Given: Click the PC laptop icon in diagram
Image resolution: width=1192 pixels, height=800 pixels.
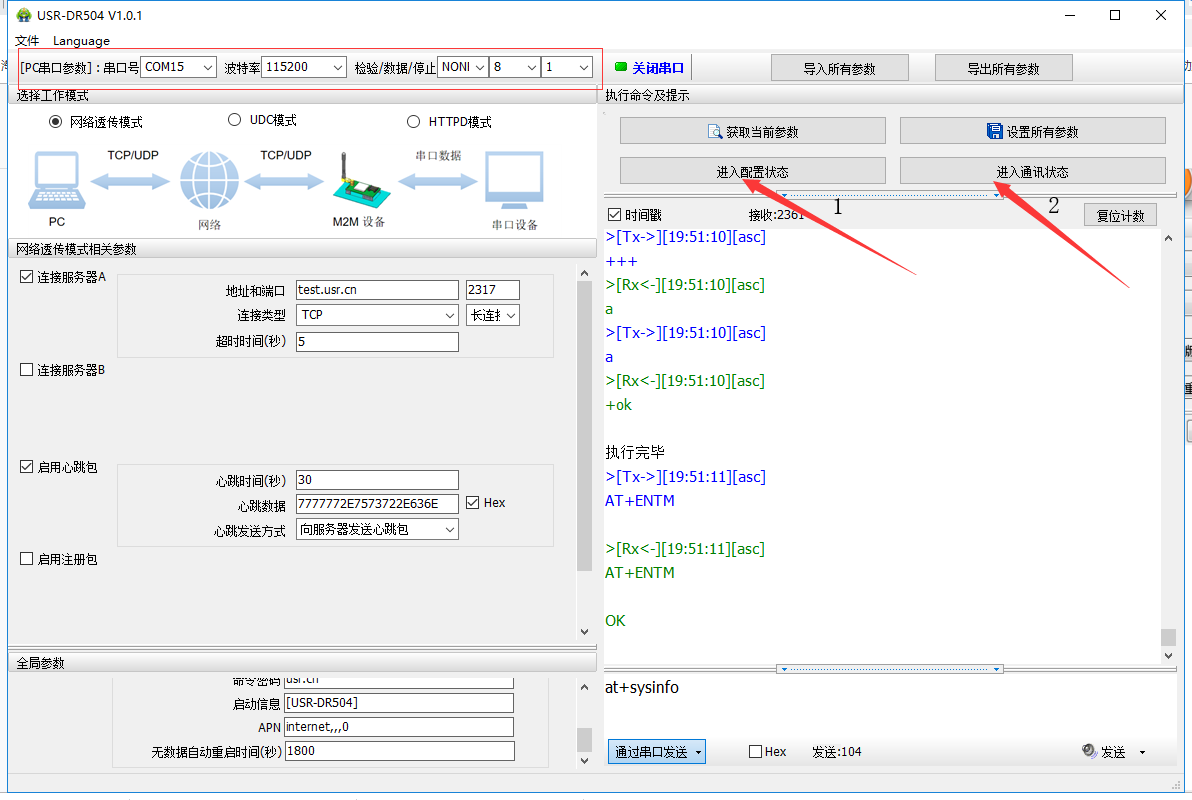Looking at the screenshot, I should click(x=59, y=182).
